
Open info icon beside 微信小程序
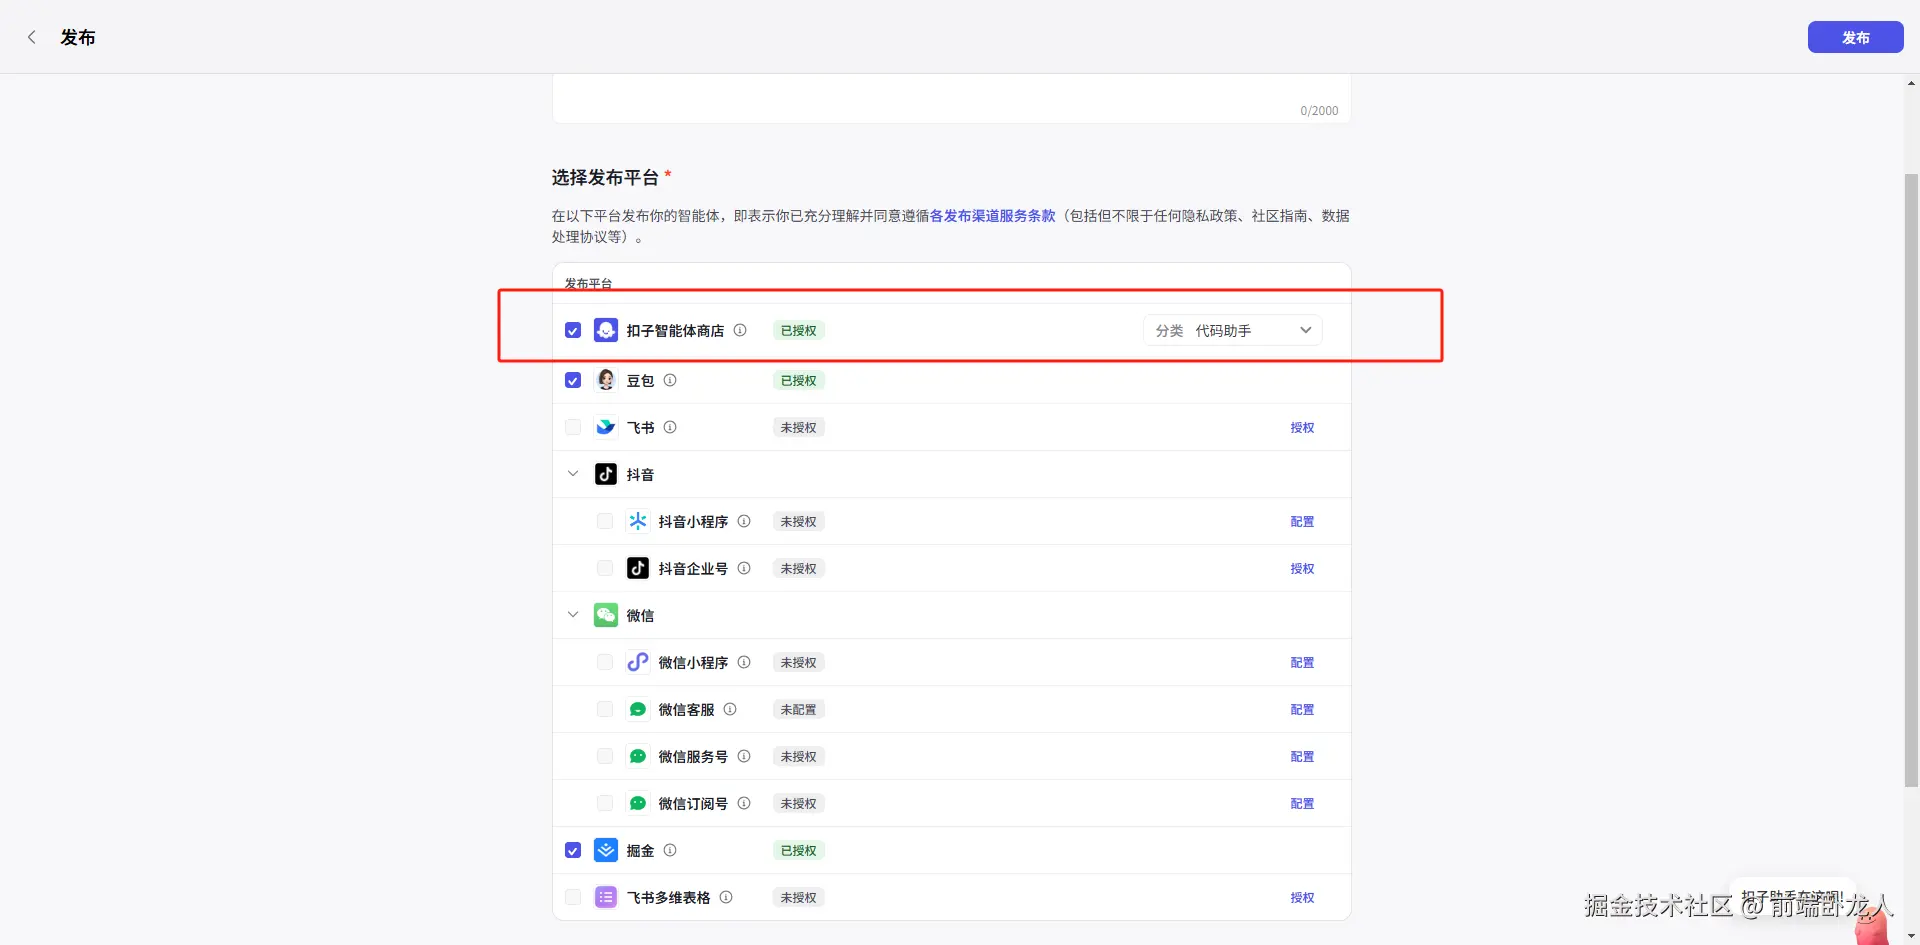pos(744,662)
